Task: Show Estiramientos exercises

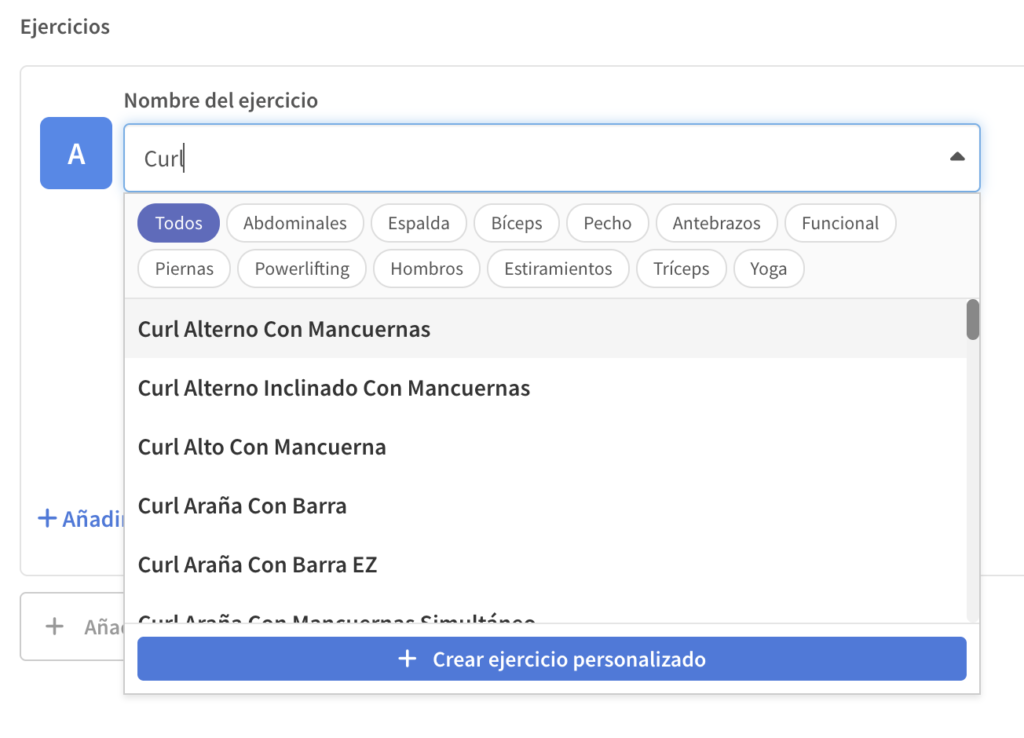Action: [x=558, y=269]
